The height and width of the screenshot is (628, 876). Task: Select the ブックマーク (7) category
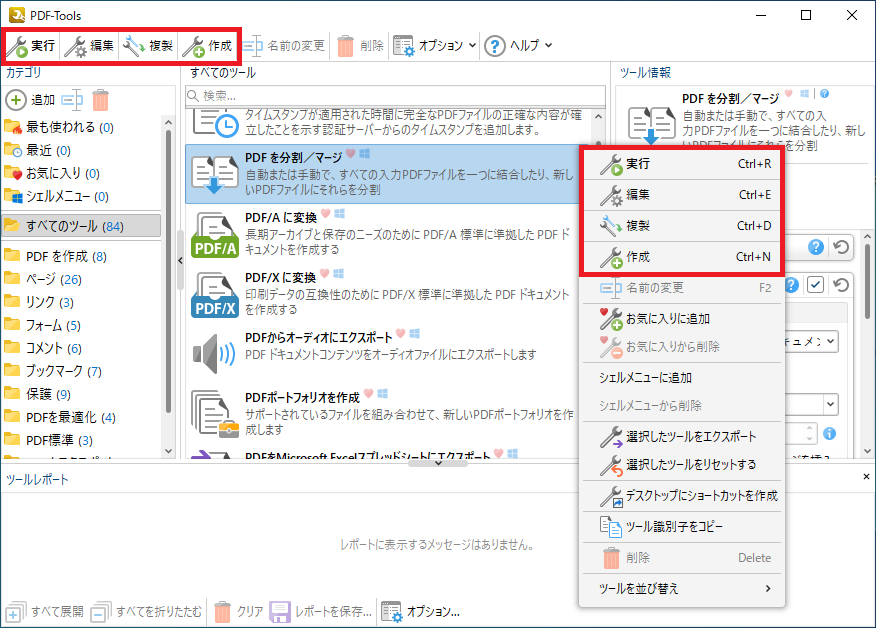coord(53,371)
